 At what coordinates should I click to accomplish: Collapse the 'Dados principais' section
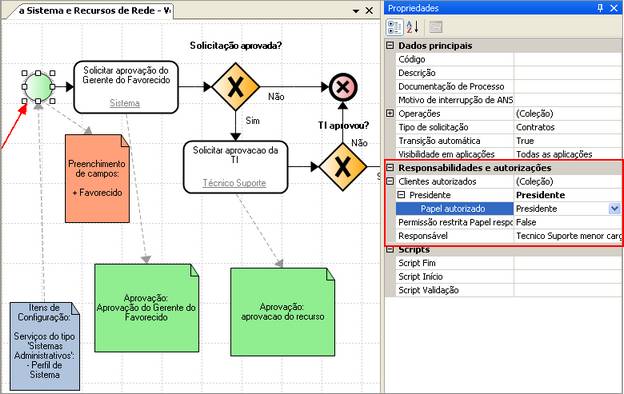(x=390, y=45)
